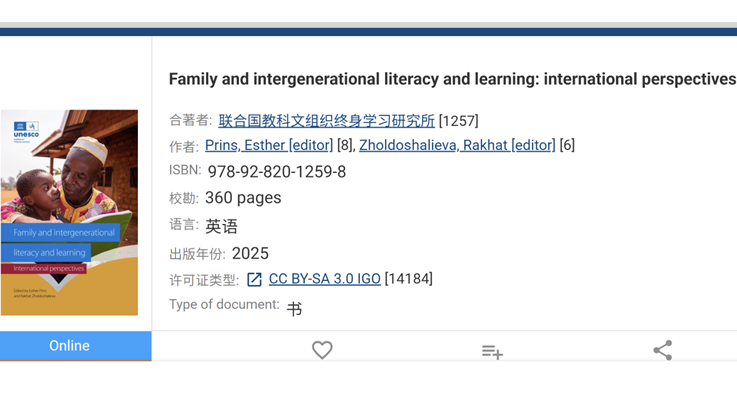
Task: Click the [14184] count beside license
Action: coord(408,279)
